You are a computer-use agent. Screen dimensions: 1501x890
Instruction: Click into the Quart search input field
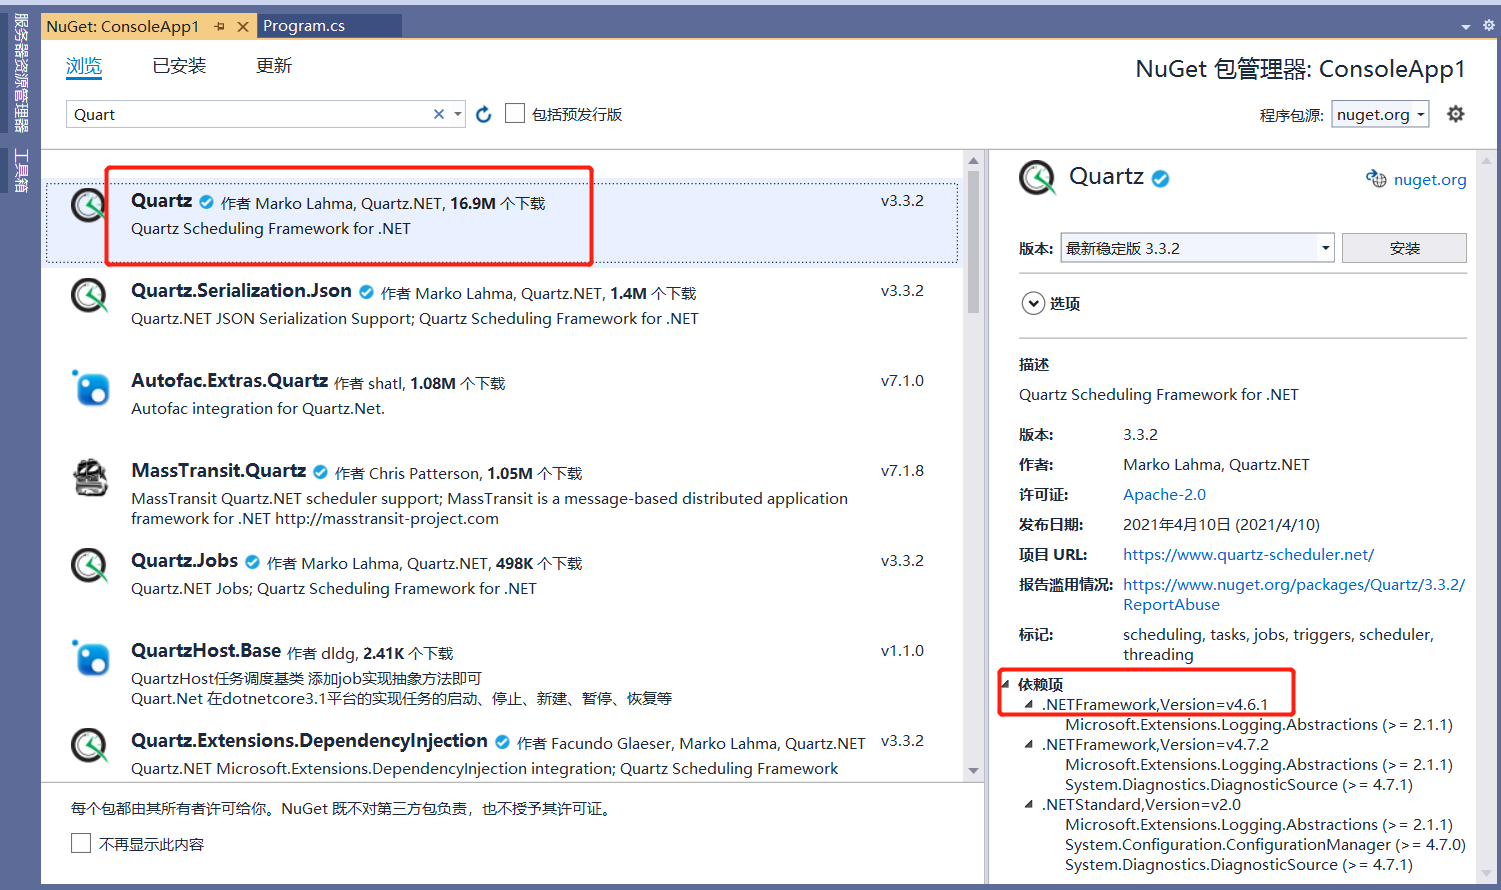pyautogui.click(x=250, y=114)
